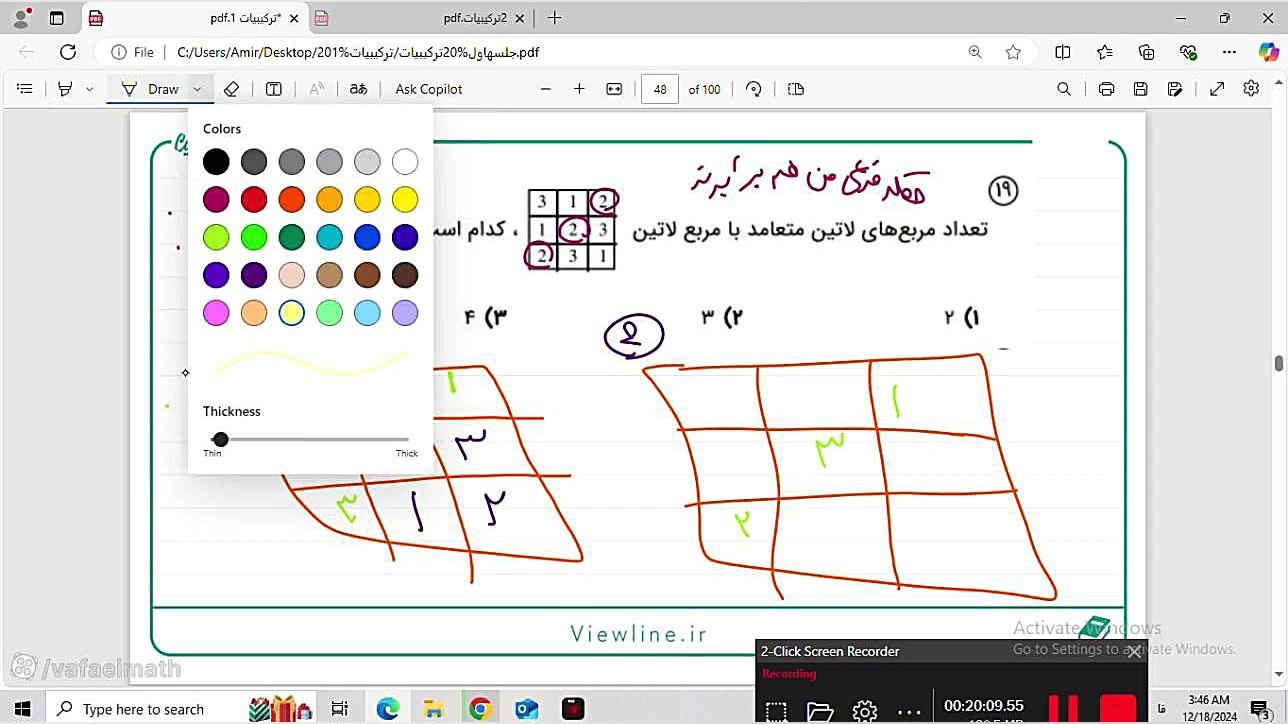
Task: Click the Save as icon
Action: point(1175,89)
